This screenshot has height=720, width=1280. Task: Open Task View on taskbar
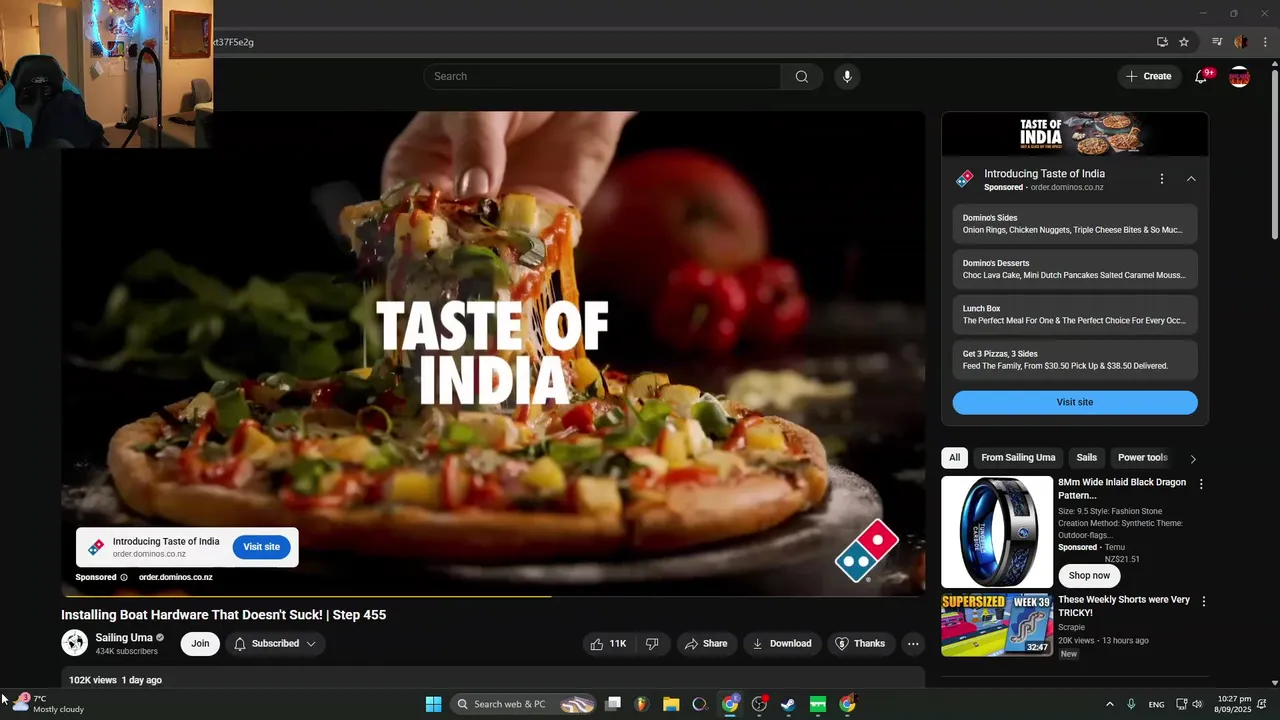click(613, 704)
